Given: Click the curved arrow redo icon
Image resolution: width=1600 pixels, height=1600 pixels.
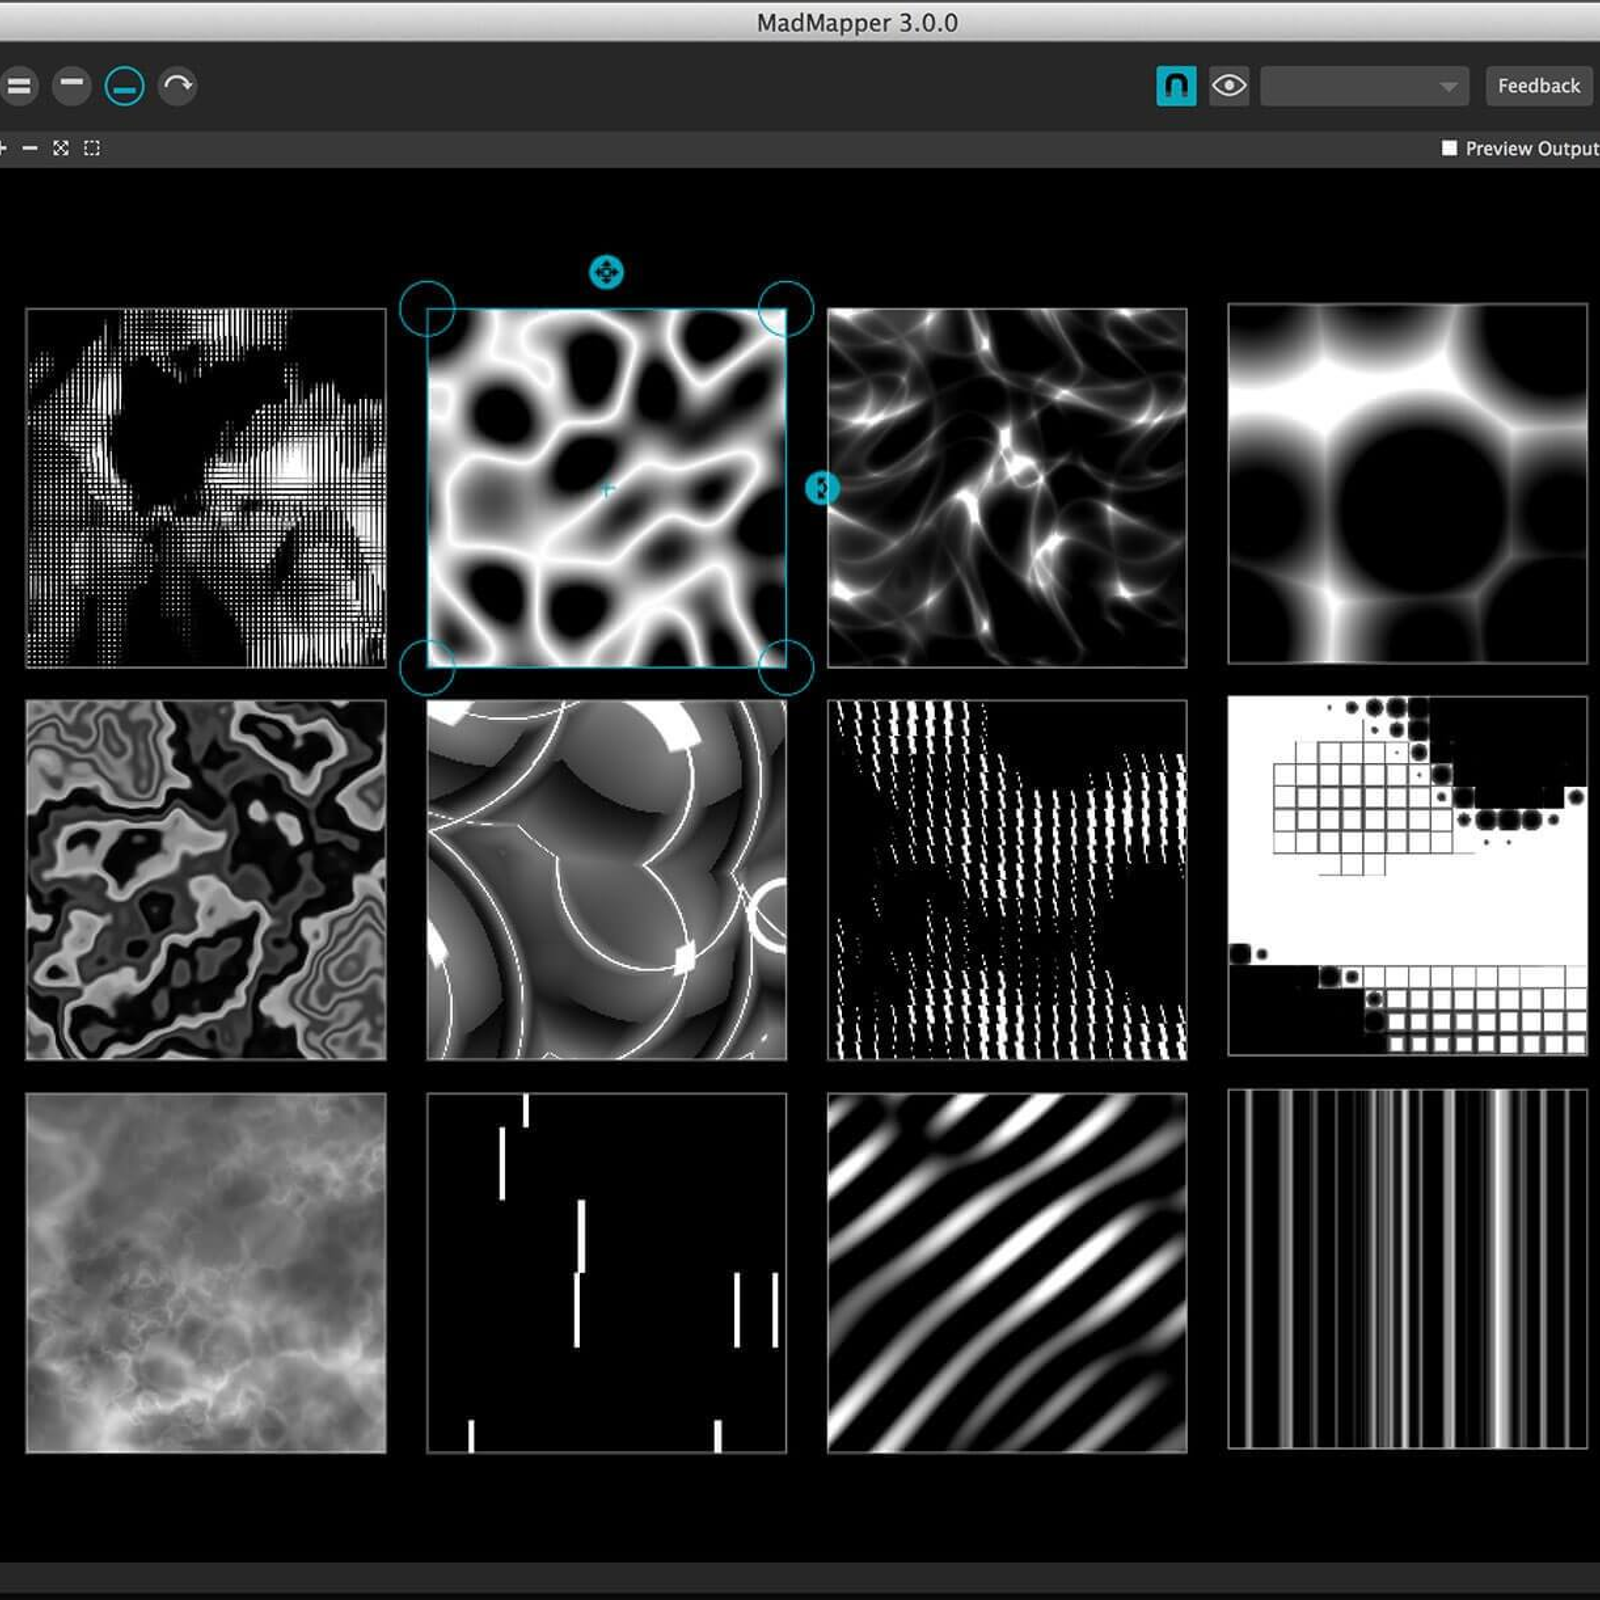Looking at the screenshot, I should (178, 86).
